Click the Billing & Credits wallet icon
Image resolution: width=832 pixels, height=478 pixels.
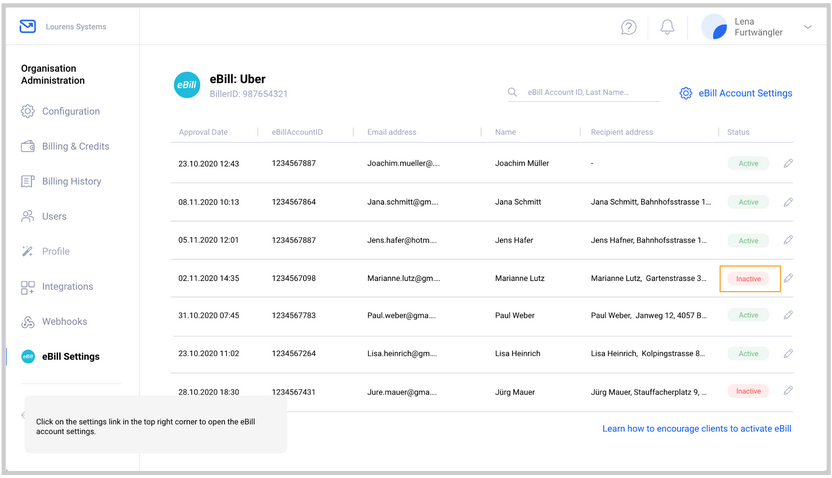[x=28, y=146]
